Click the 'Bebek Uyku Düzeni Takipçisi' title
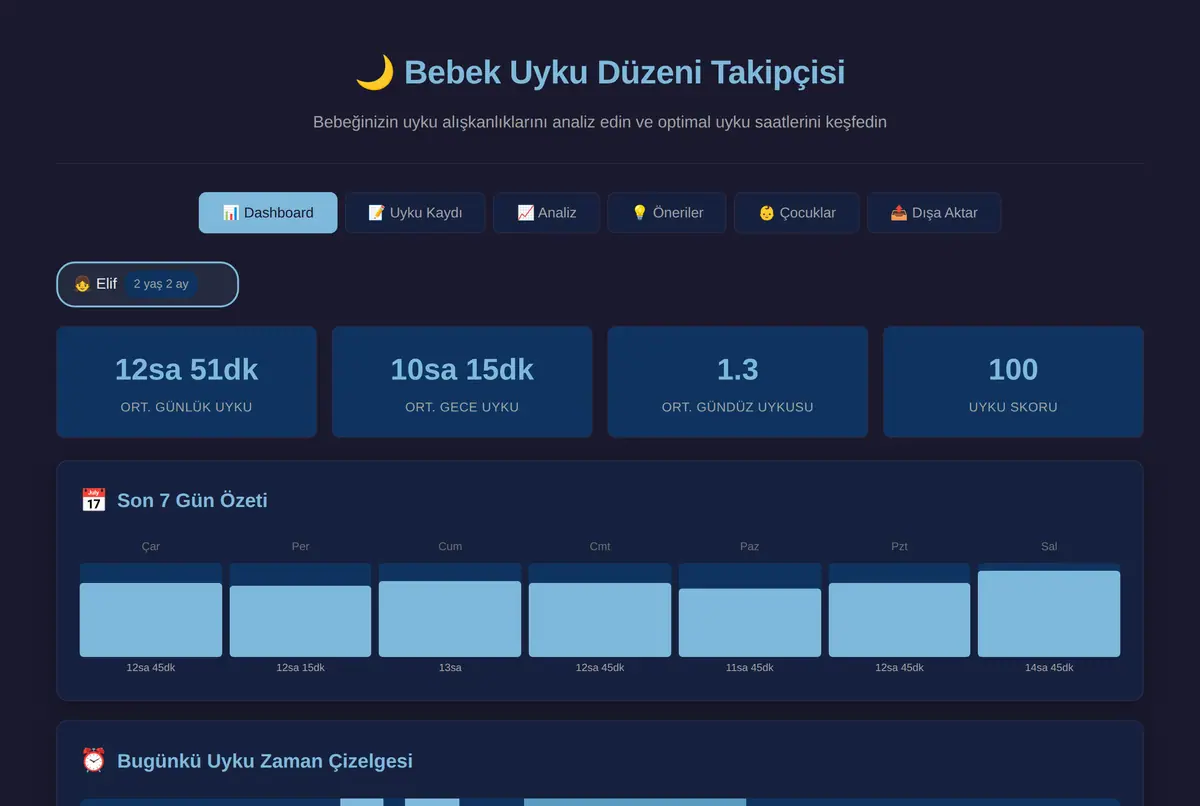 click(x=625, y=72)
